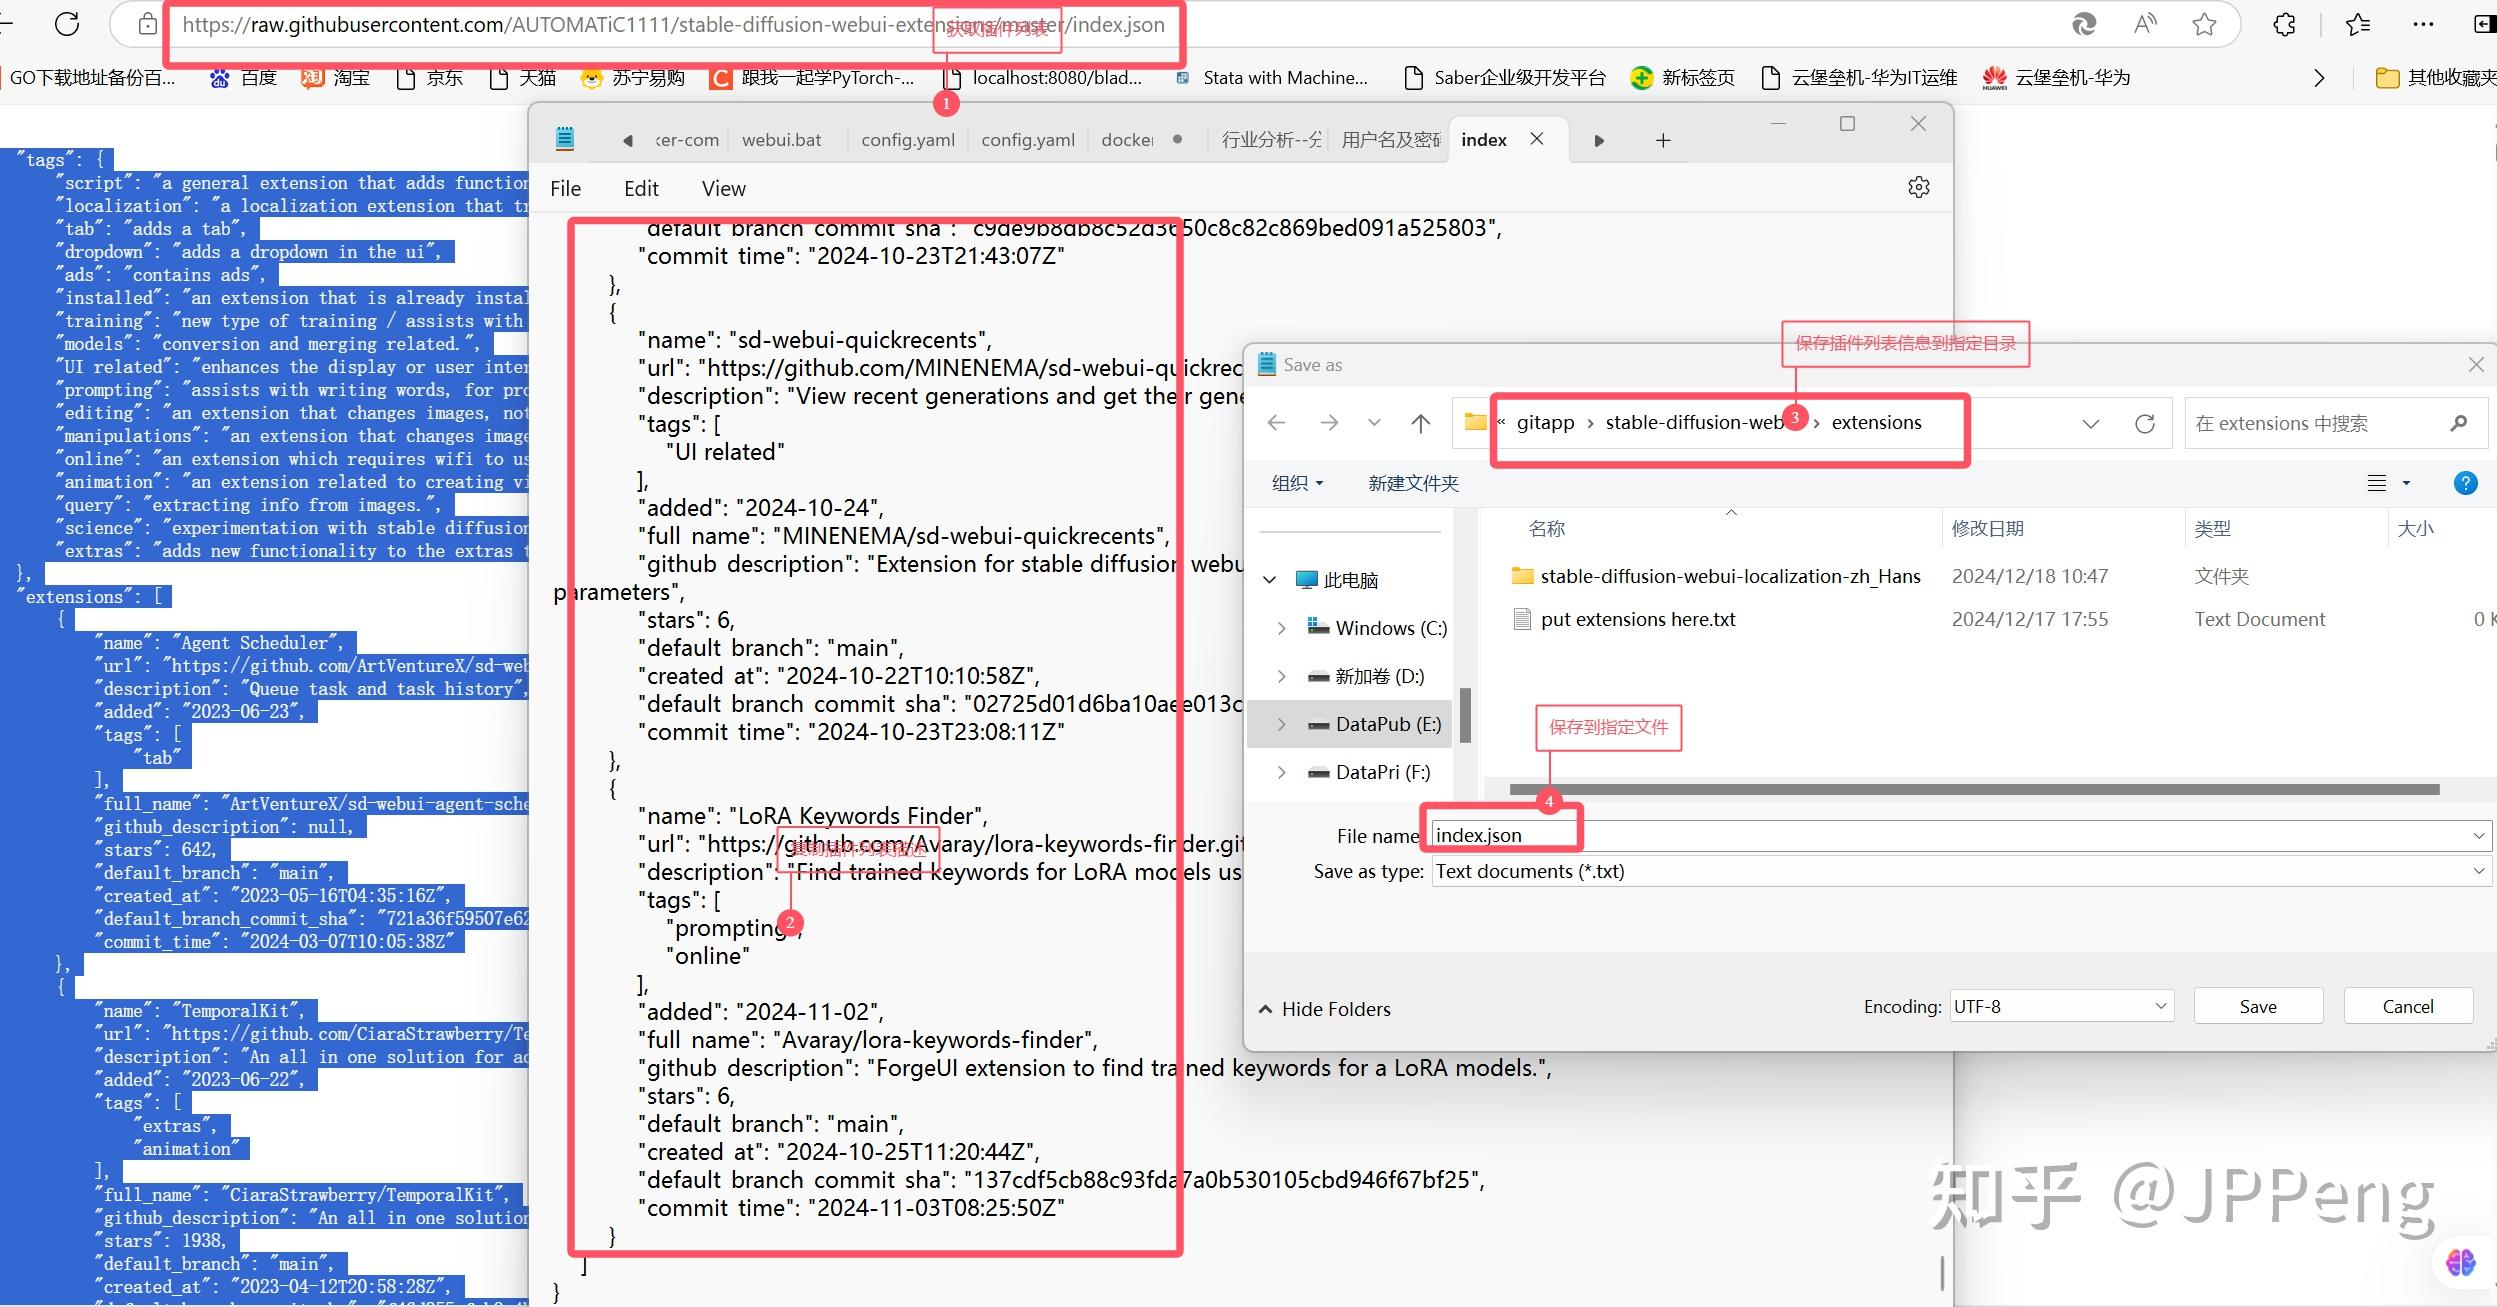Screen dimensions: 2497x1307
Task: Open the Edit menu in Notepad
Action: click(x=641, y=188)
